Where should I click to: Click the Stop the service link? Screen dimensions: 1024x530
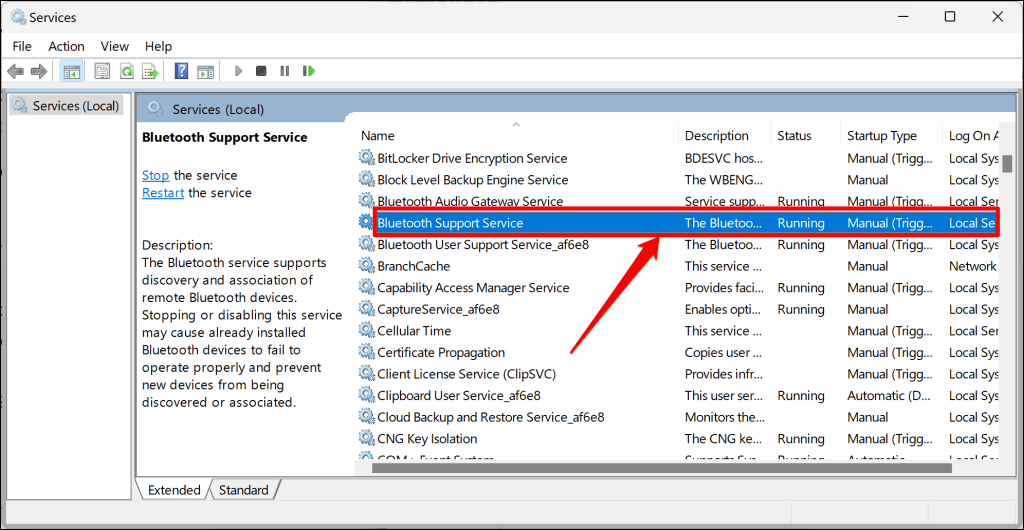(155, 175)
